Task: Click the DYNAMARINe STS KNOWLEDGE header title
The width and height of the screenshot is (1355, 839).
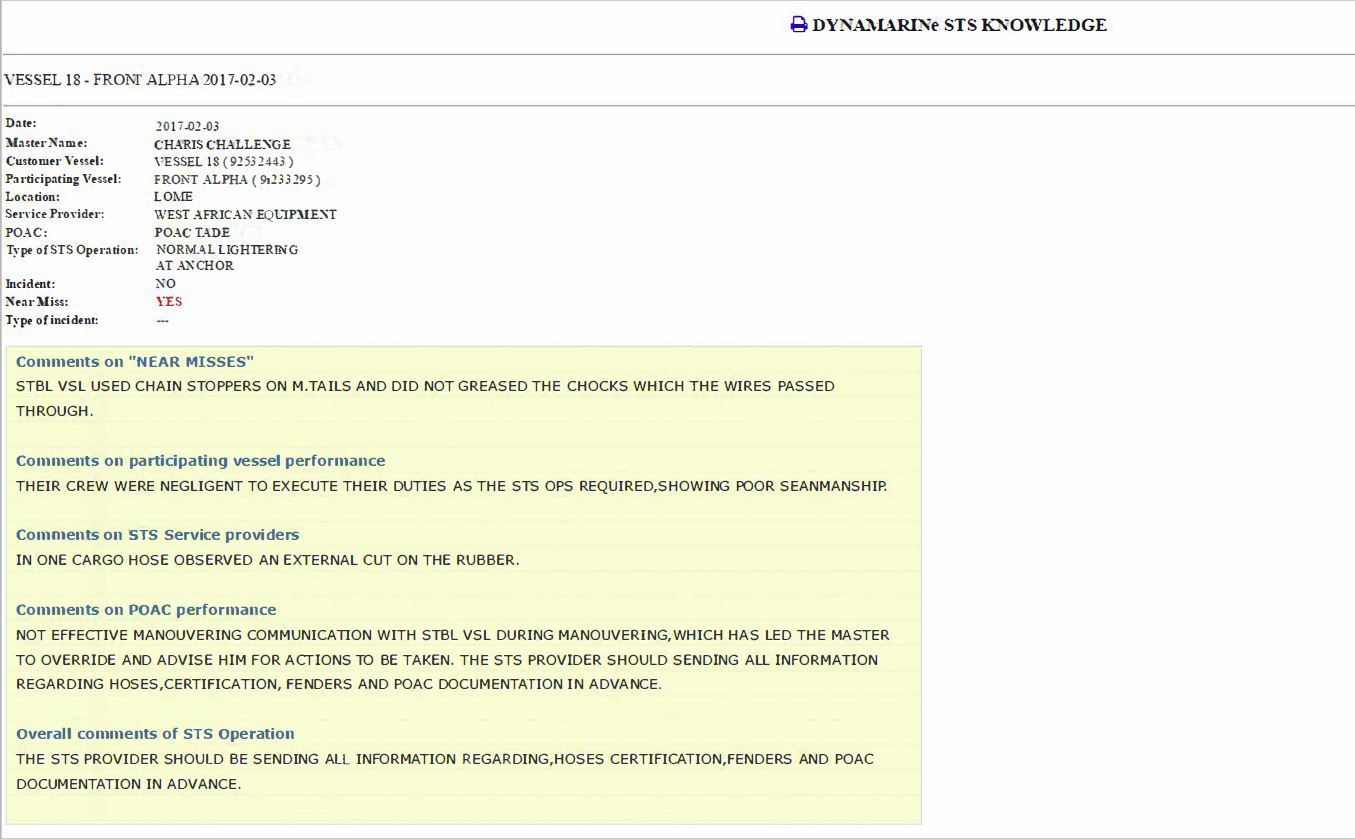Action: pos(959,25)
